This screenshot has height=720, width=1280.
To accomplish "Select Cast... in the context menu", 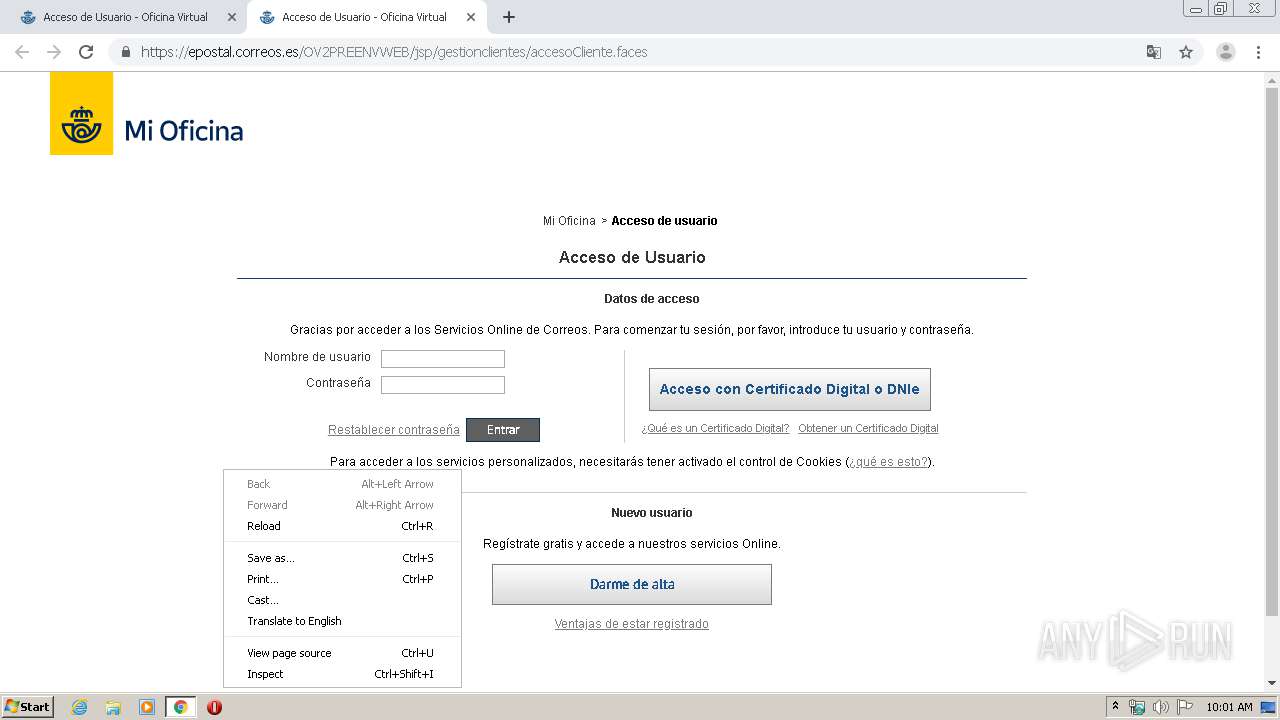I will click(x=342, y=600).
